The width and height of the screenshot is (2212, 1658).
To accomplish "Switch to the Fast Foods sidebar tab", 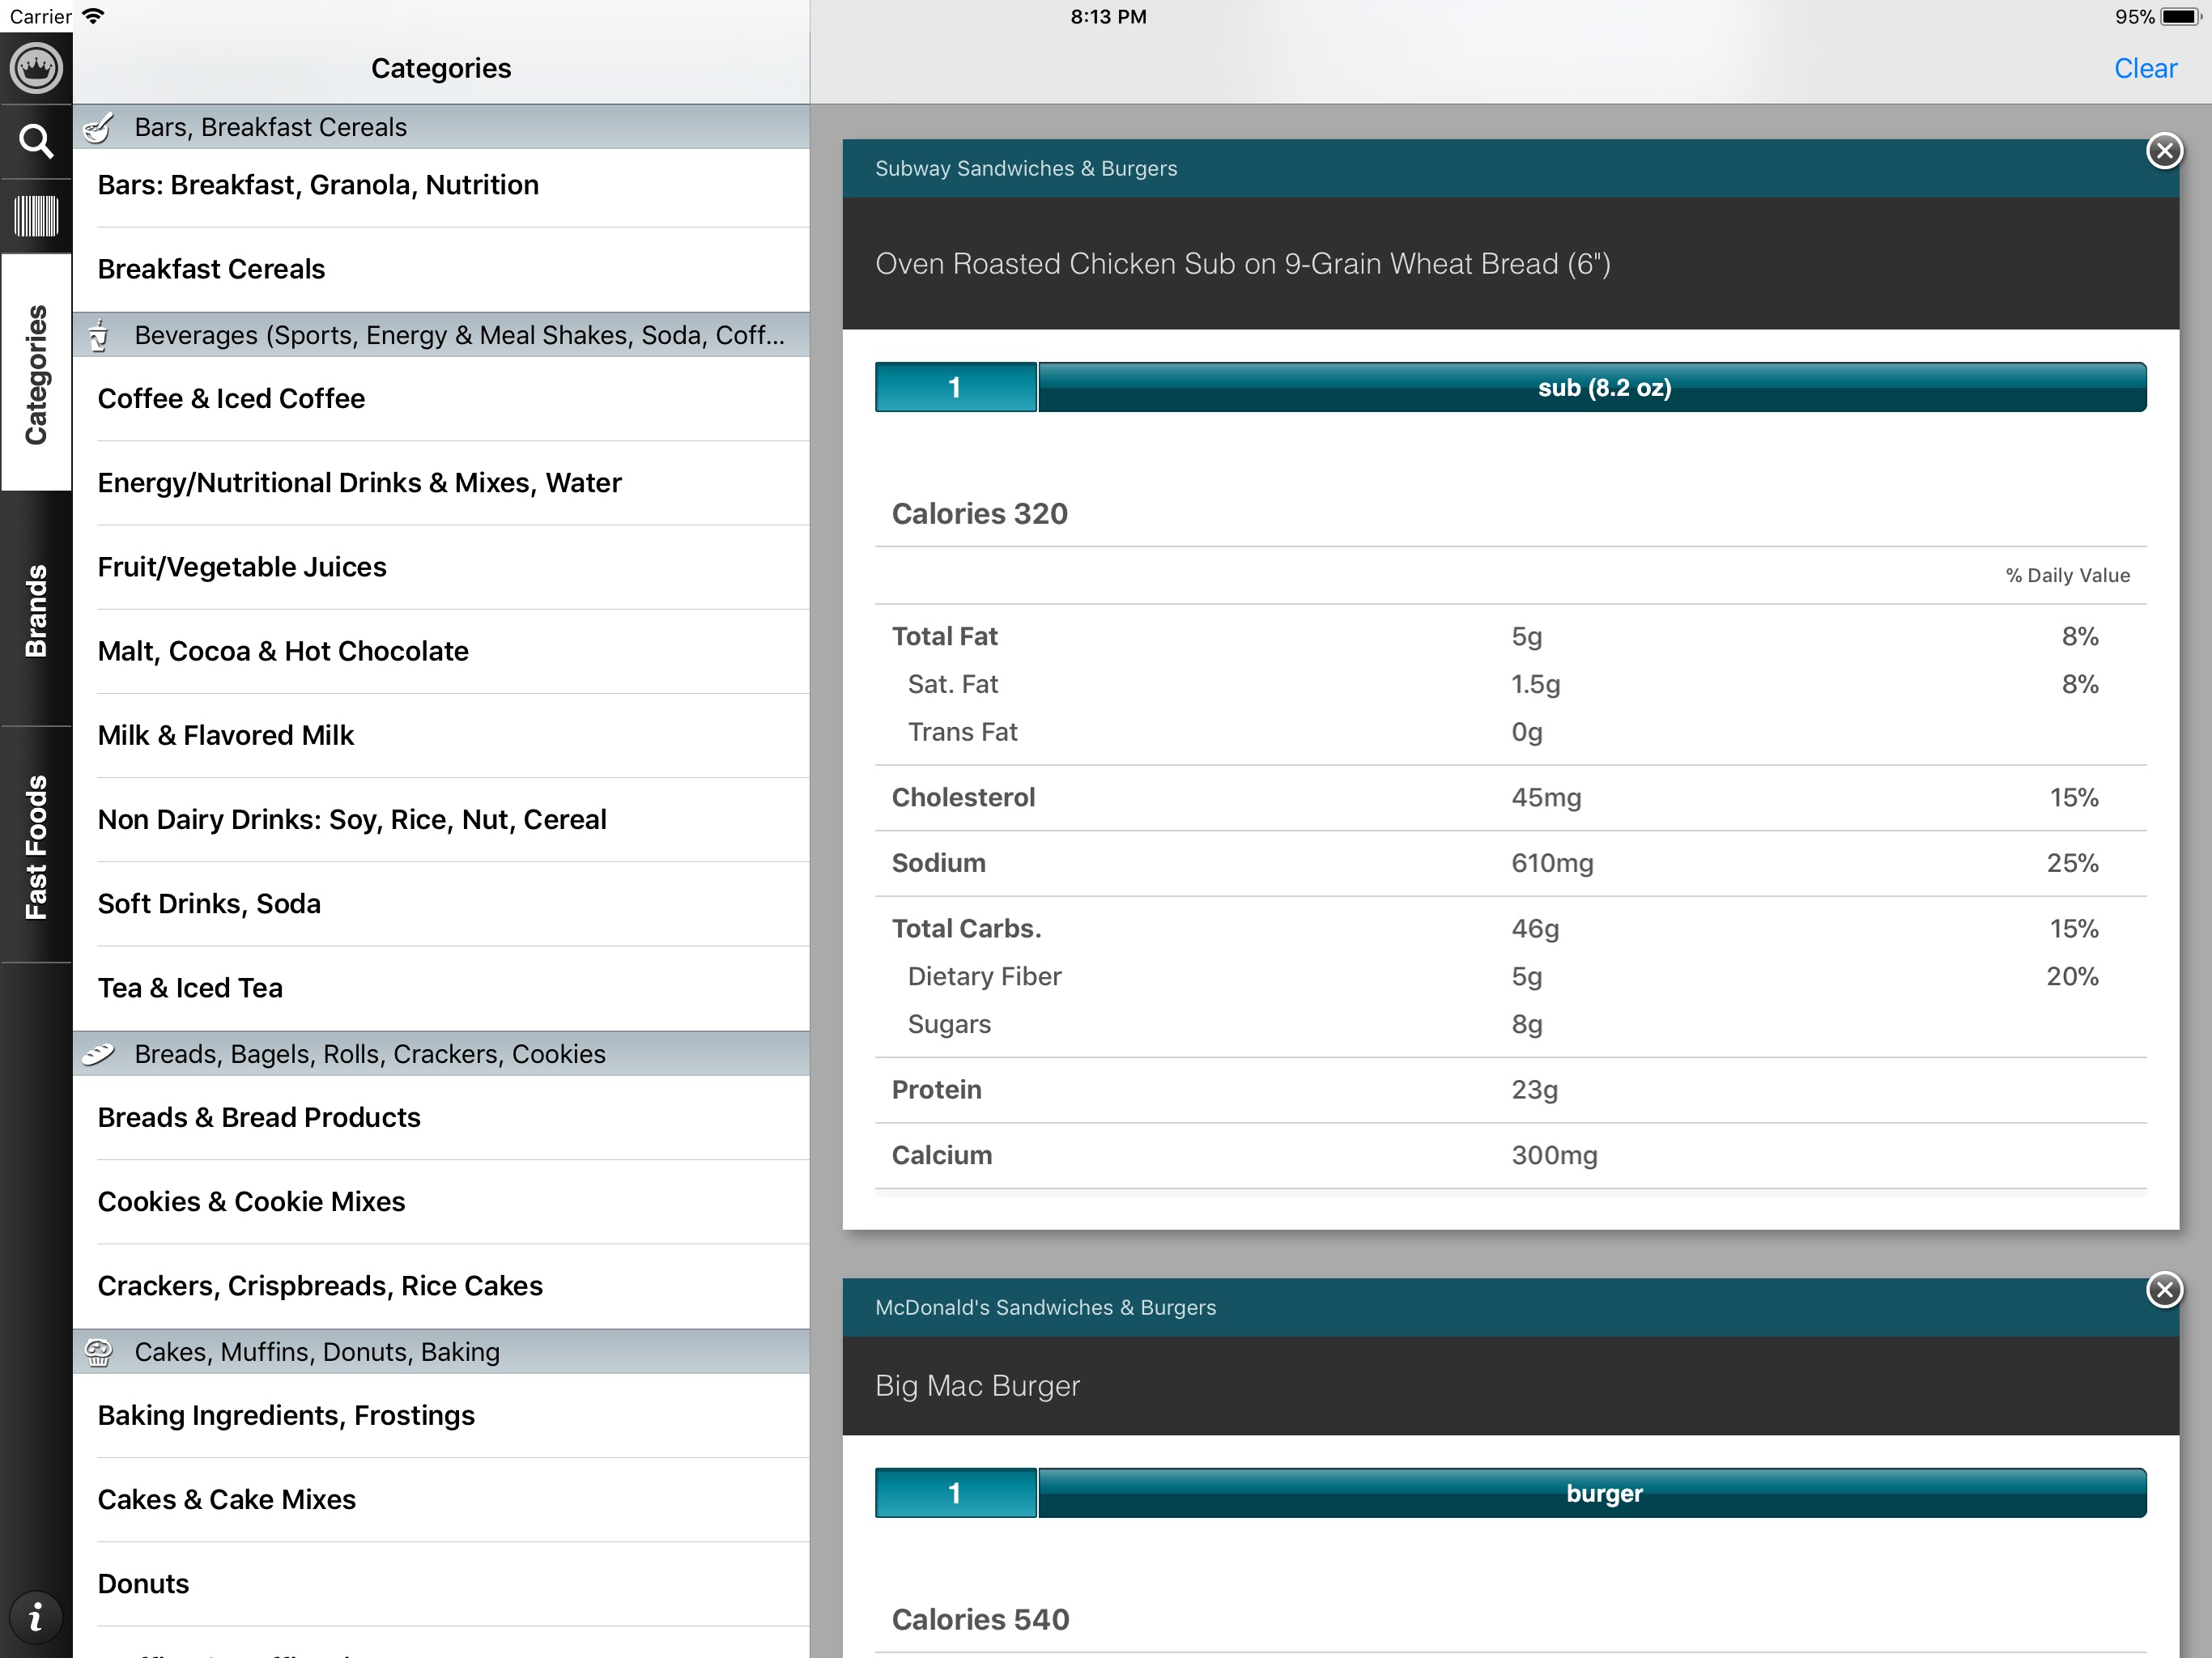I will pos(36,846).
